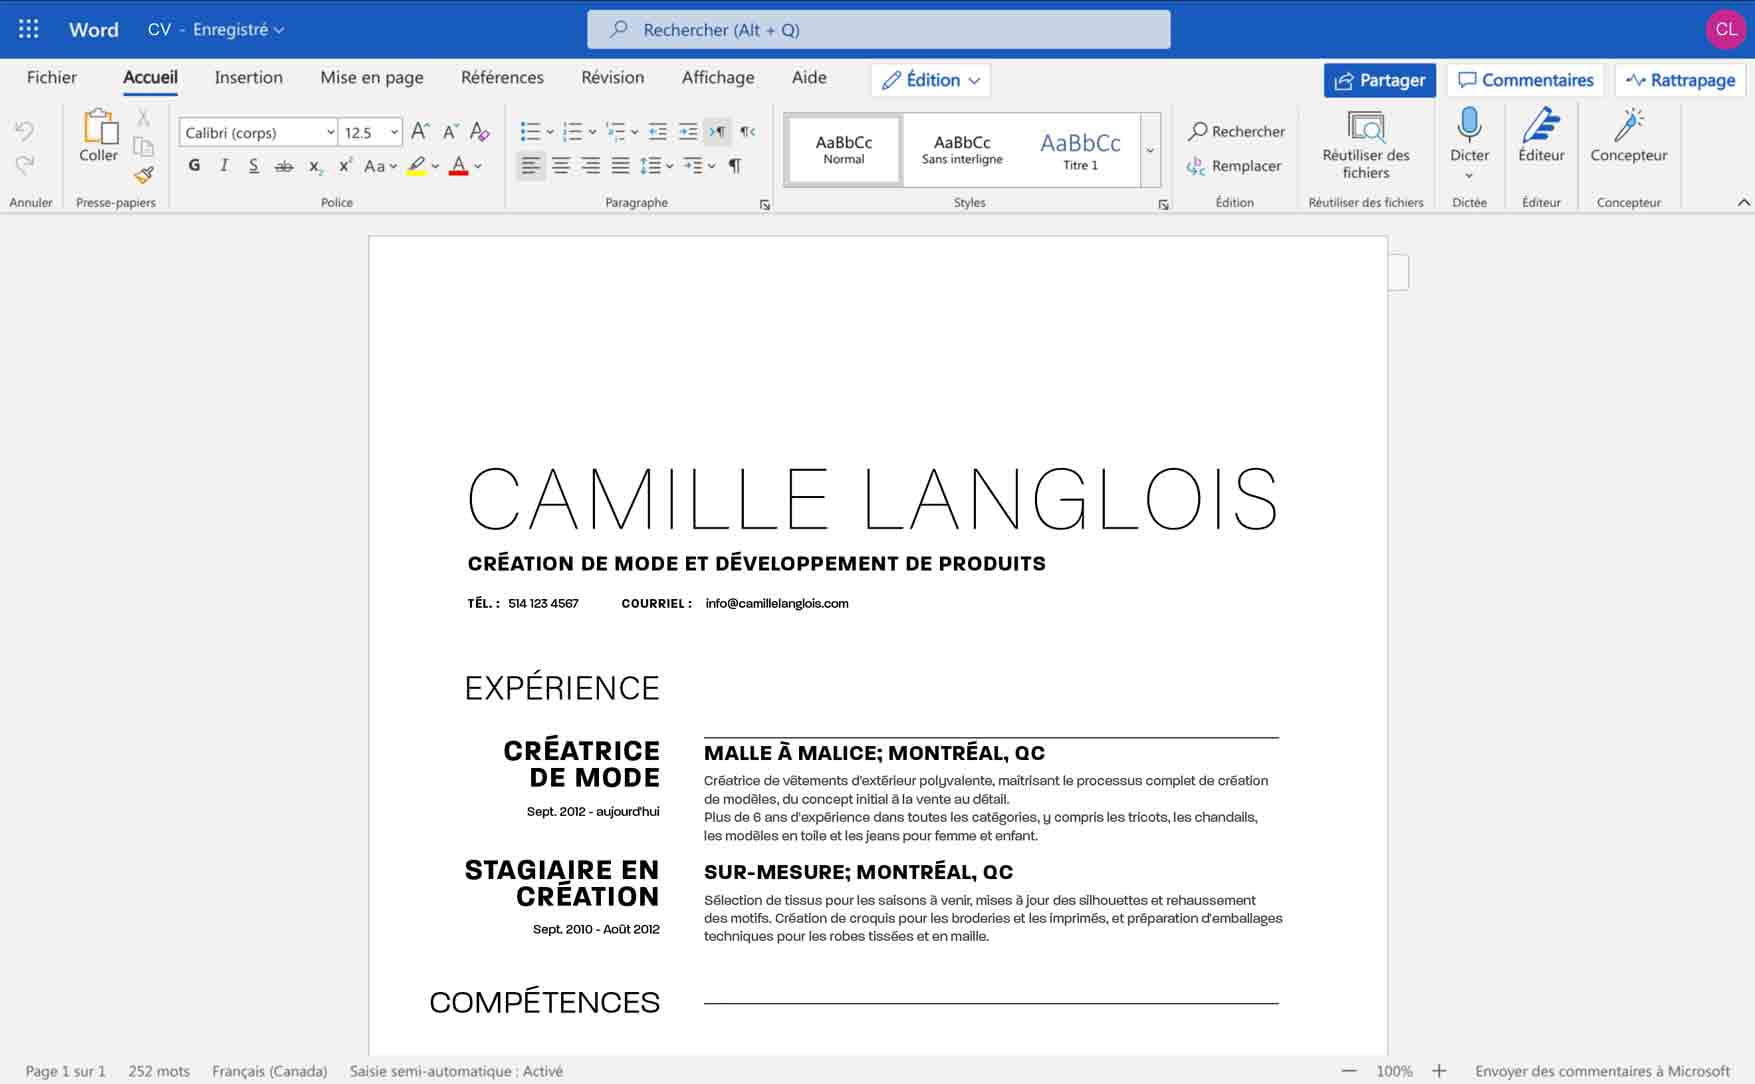Open the app launcher grid
1755x1084 pixels.
pos(29,29)
